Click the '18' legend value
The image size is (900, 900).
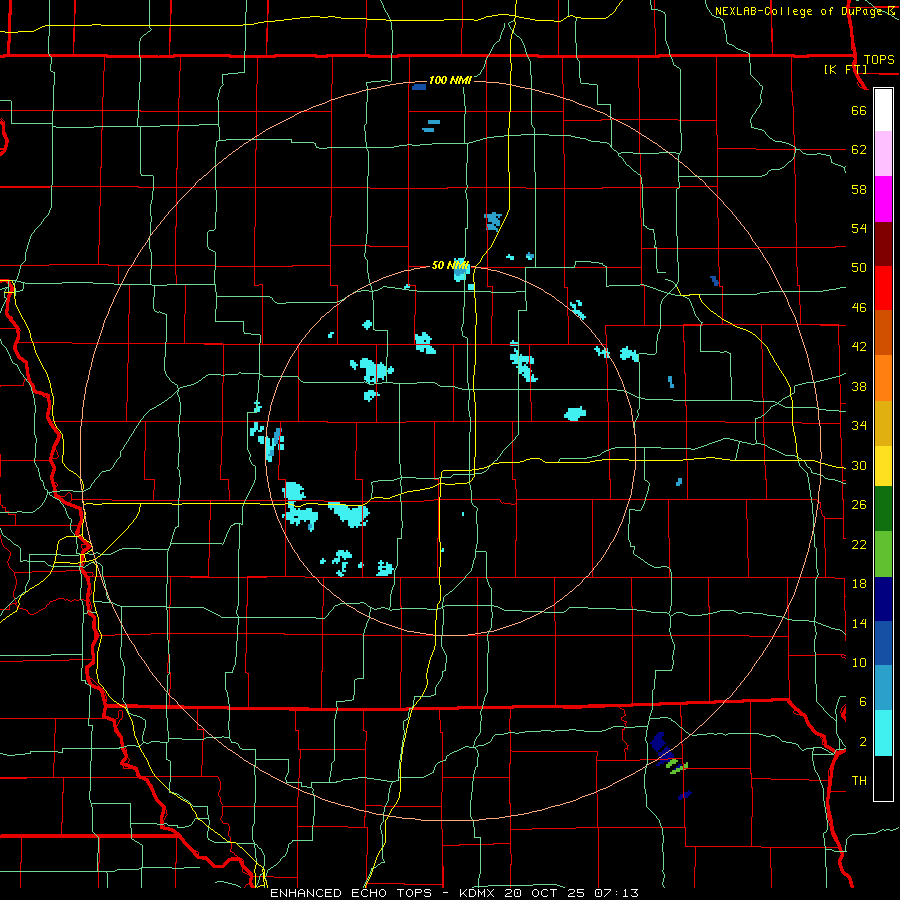(859, 583)
